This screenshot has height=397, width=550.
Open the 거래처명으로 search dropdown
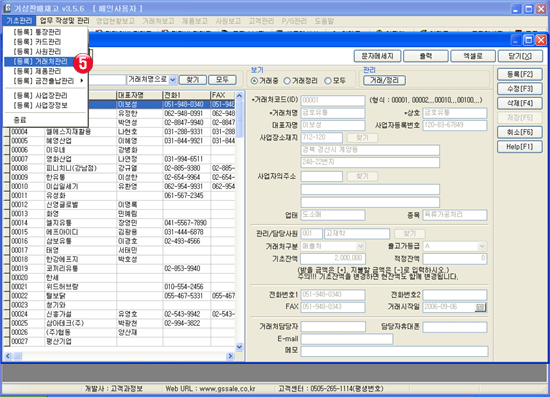(x=173, y=80)
